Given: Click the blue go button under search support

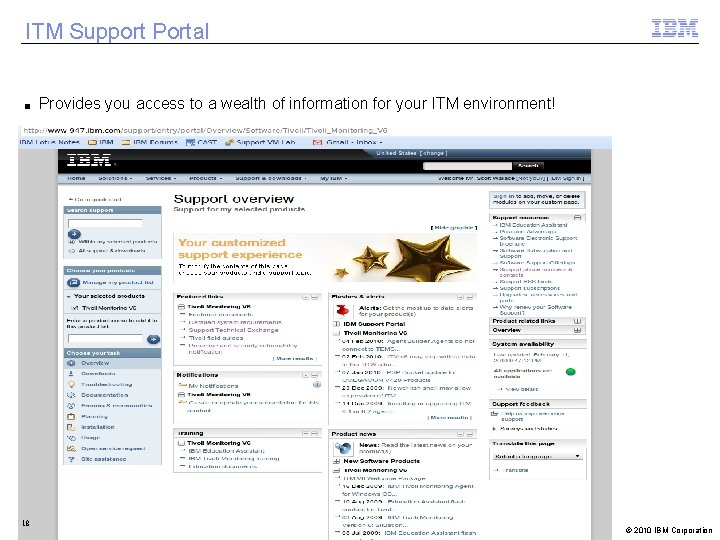Looking at the screenshot, I should click(74, 234).
